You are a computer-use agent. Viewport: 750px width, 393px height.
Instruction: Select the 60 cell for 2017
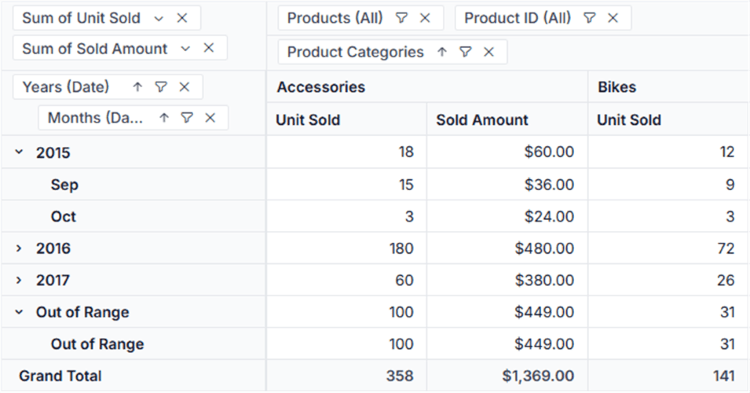coord(347,280)
